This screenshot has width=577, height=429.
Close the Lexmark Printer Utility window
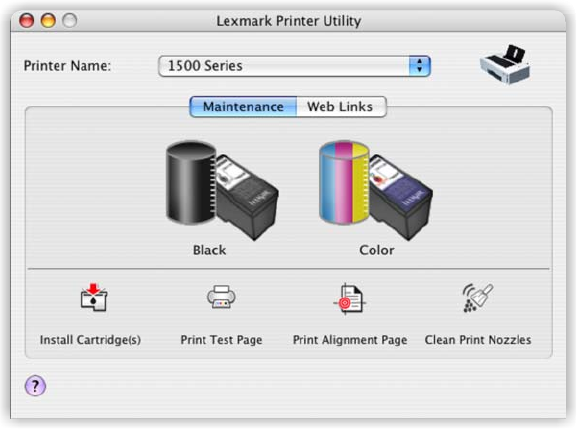click(x=26, y=20)
